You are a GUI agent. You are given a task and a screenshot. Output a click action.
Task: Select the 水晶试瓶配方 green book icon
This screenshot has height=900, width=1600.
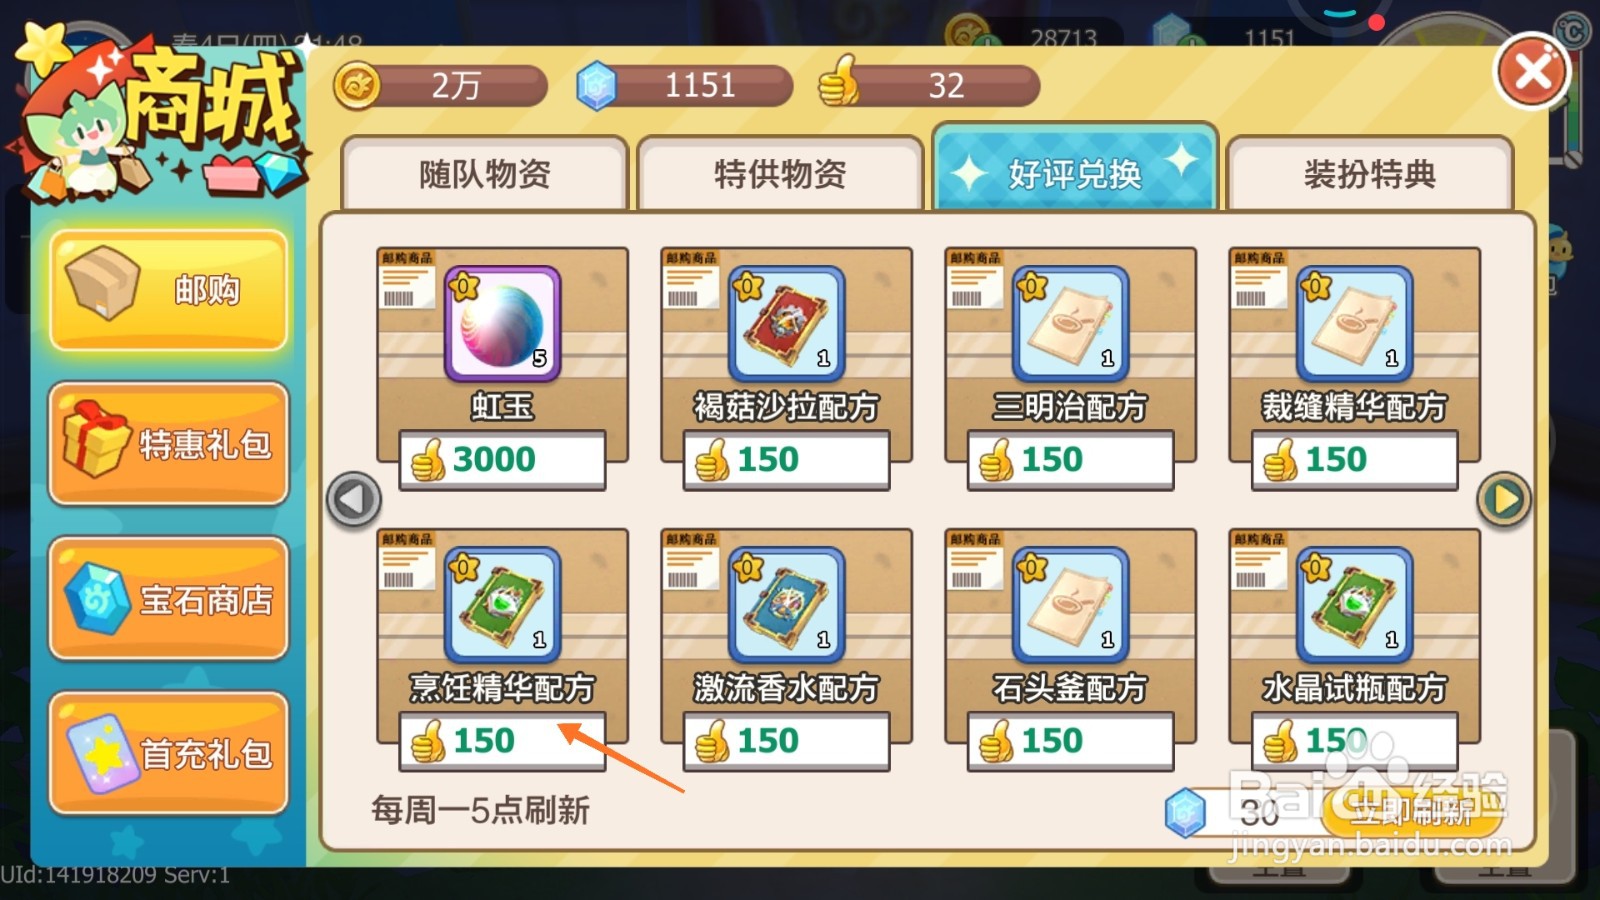(x=1354, y=604)
